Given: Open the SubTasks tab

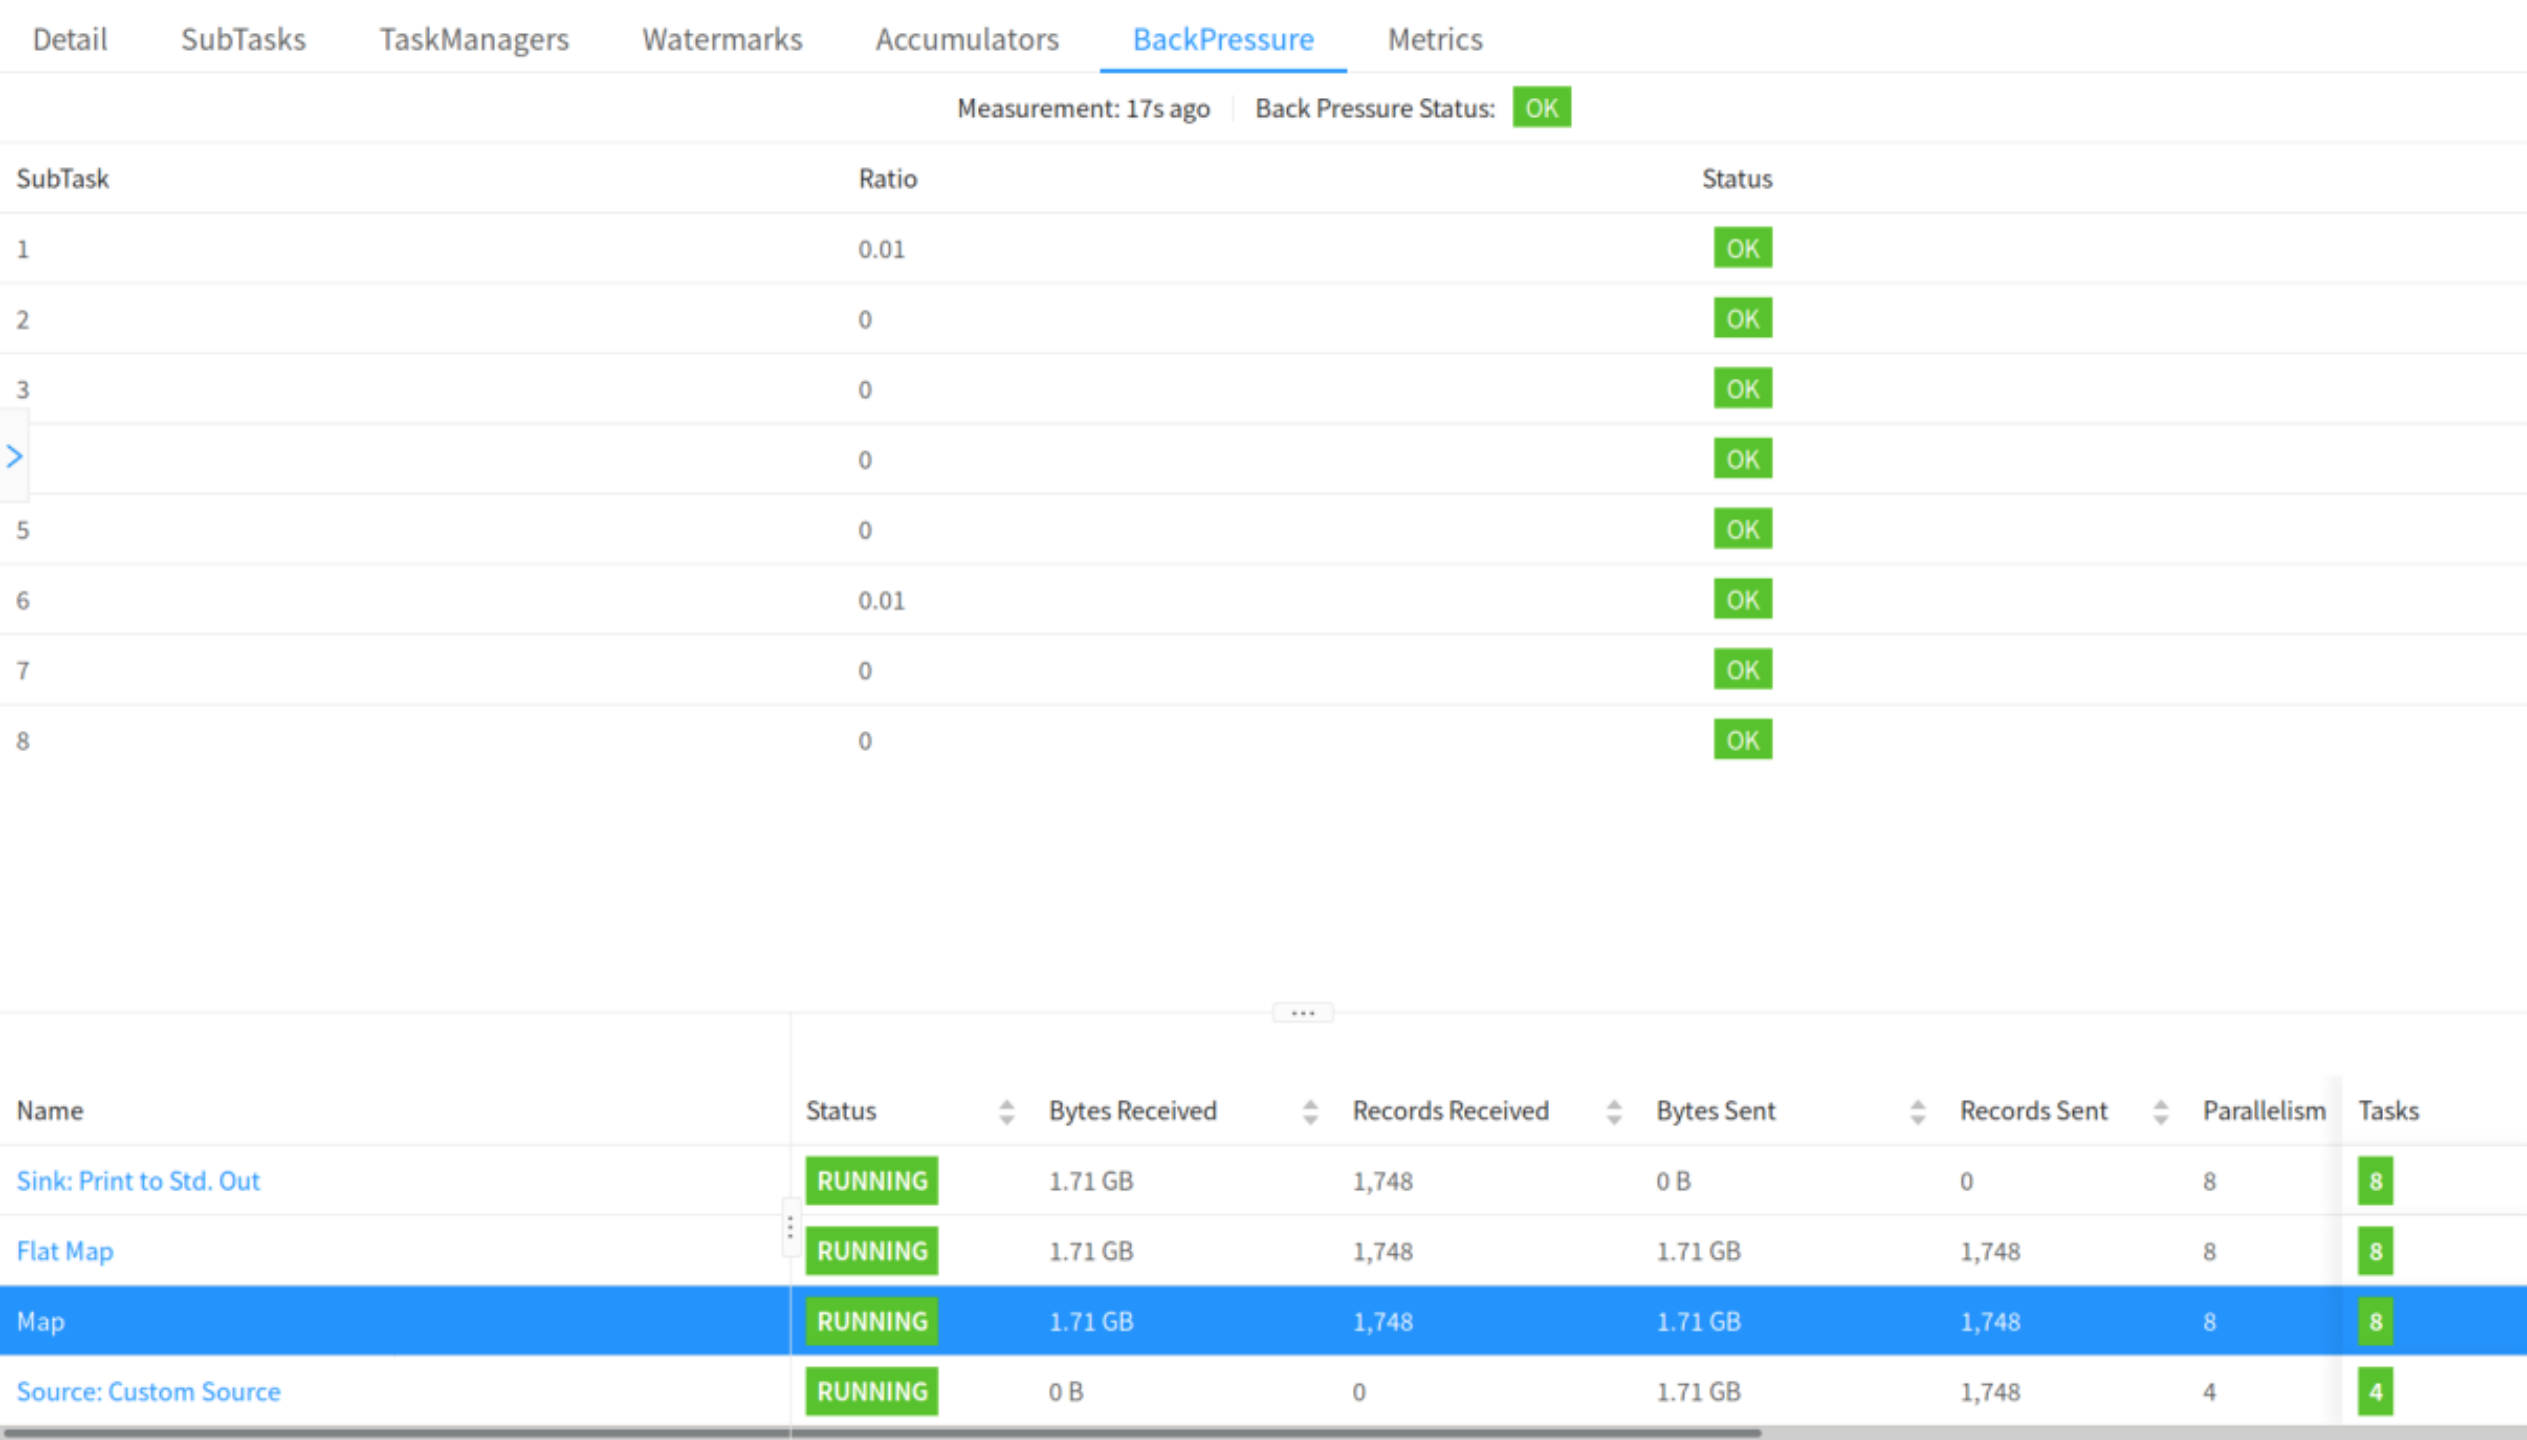Looking at the screenshot, I should [x=243, y=39].
